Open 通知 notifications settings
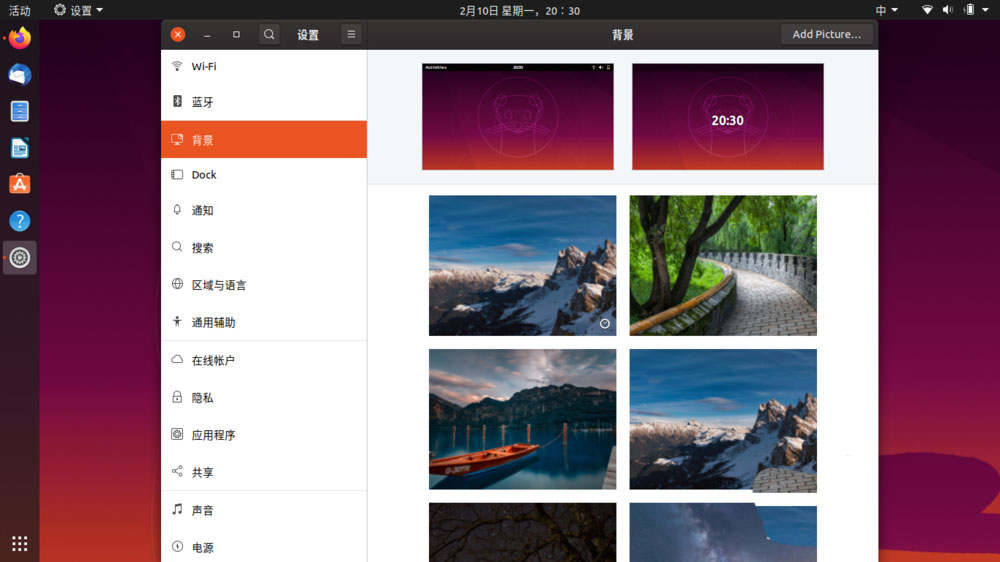1000x562 pixels. click(263, 211)
